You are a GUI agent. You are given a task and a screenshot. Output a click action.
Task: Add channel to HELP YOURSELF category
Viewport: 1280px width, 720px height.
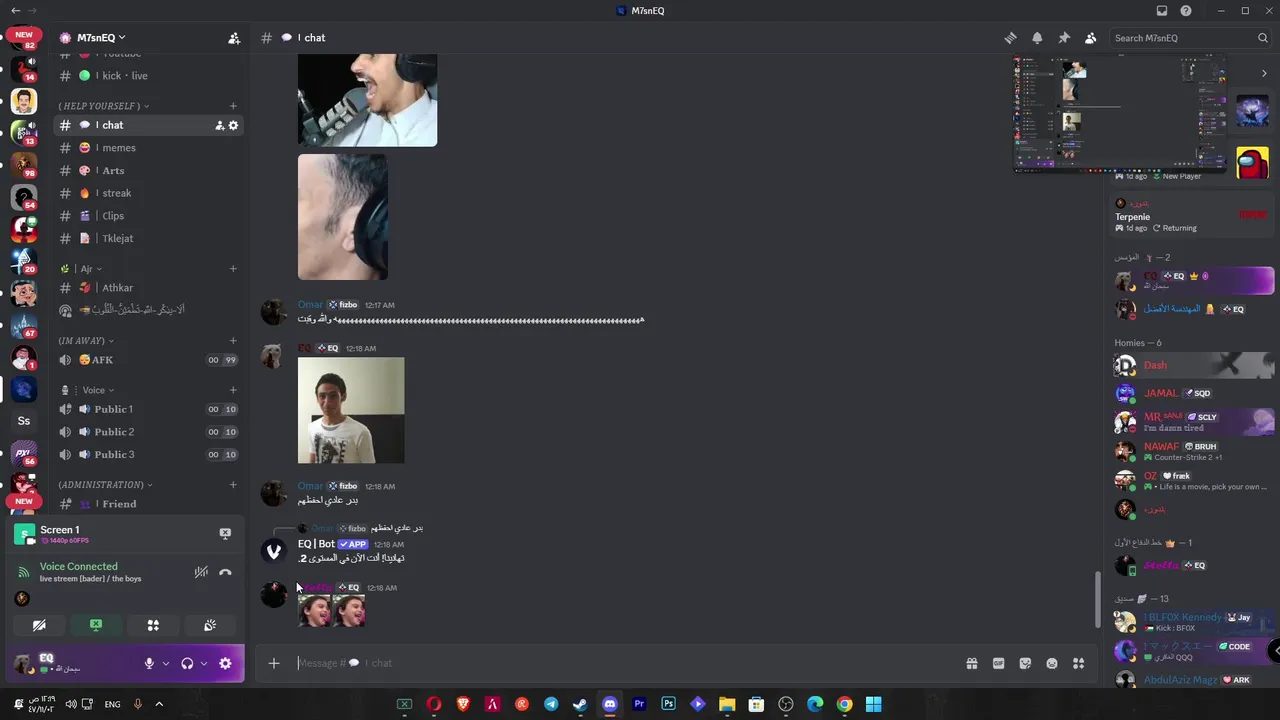233,106
